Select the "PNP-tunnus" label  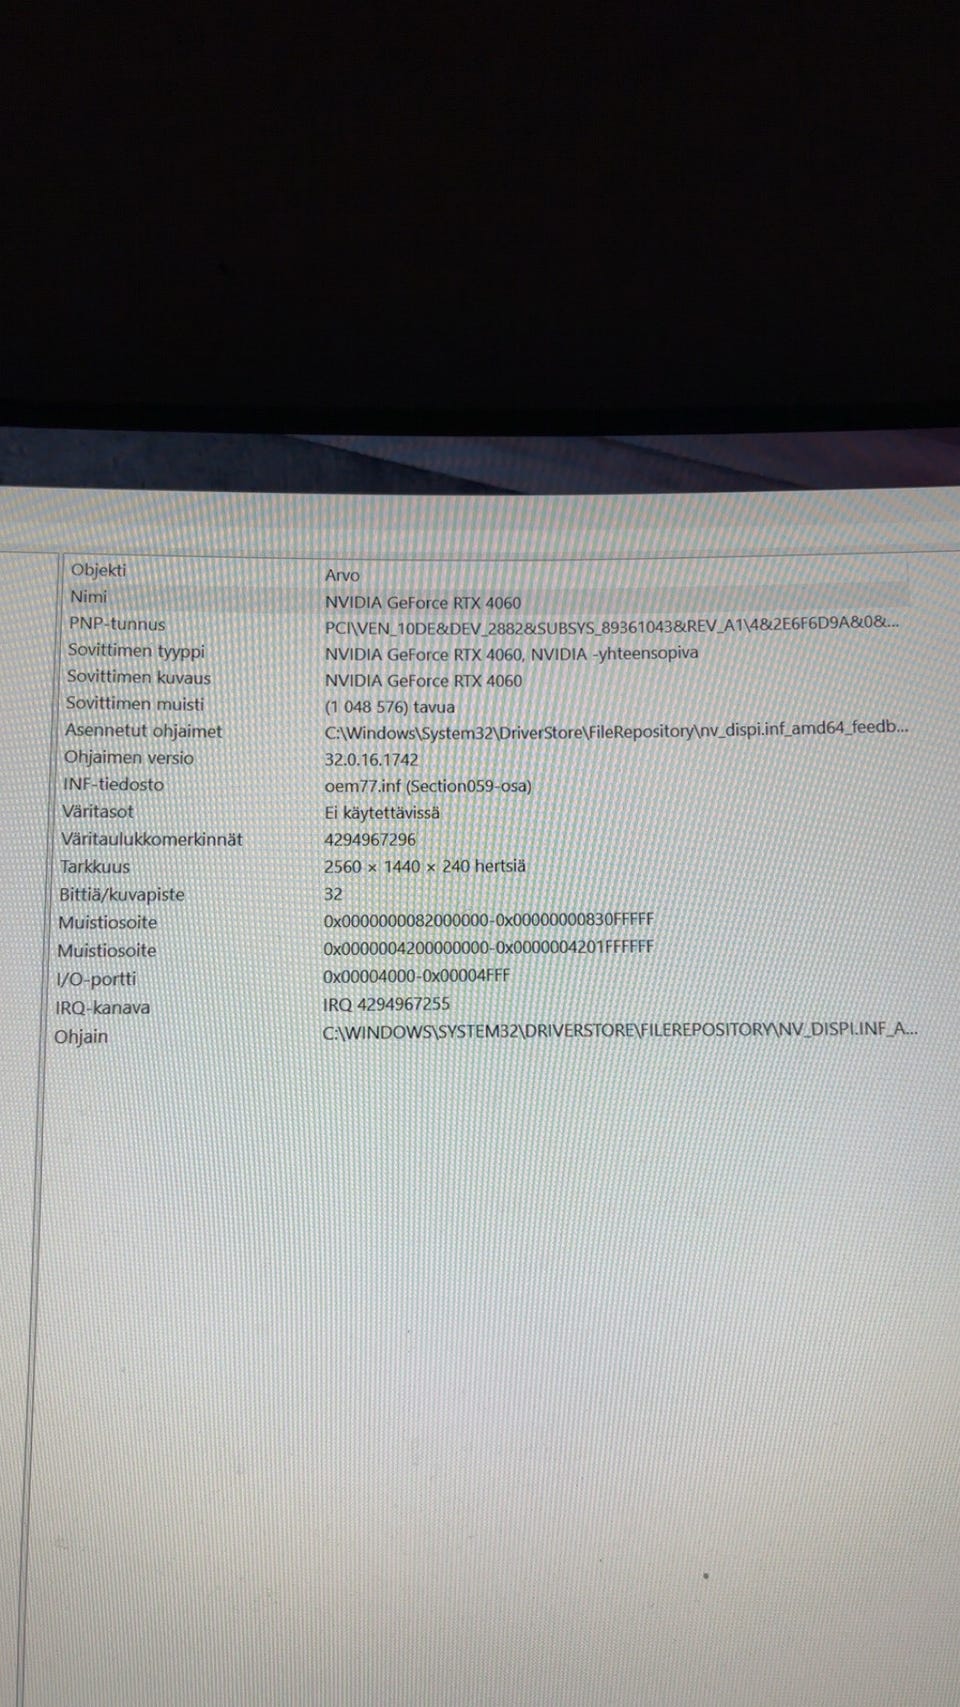pos(117,624)
